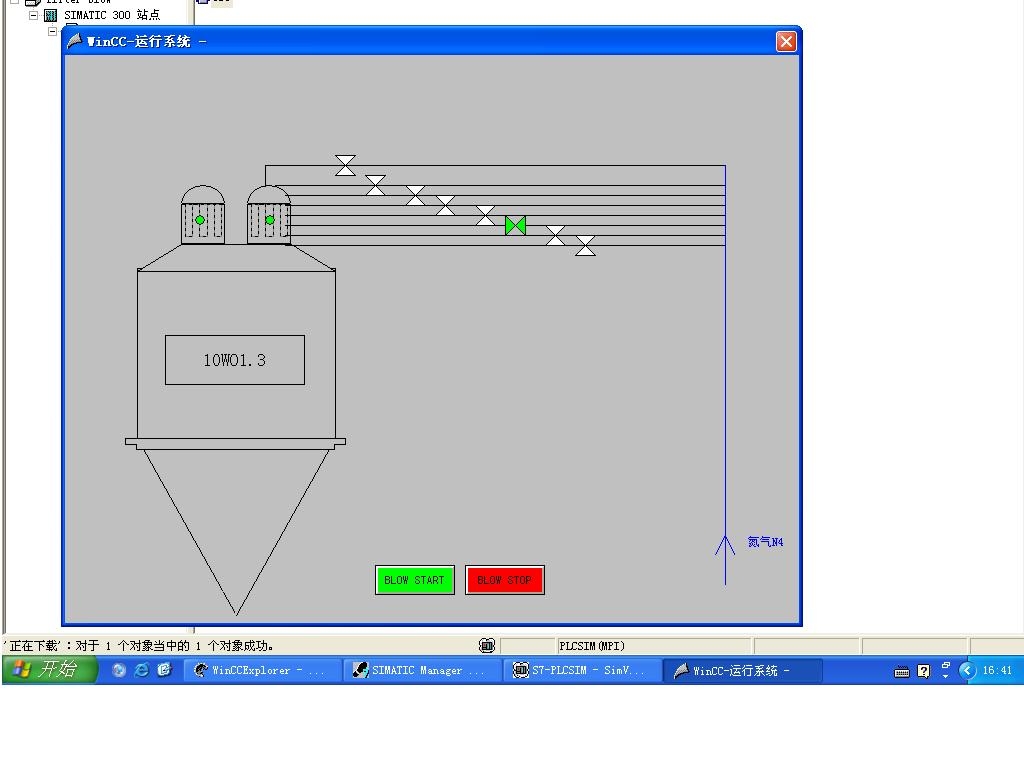The height and width of the screenshot is (768, 1024).
Task: Click the quick launch icon right of Internet Explorer
Action: click(x=165, y=670)
